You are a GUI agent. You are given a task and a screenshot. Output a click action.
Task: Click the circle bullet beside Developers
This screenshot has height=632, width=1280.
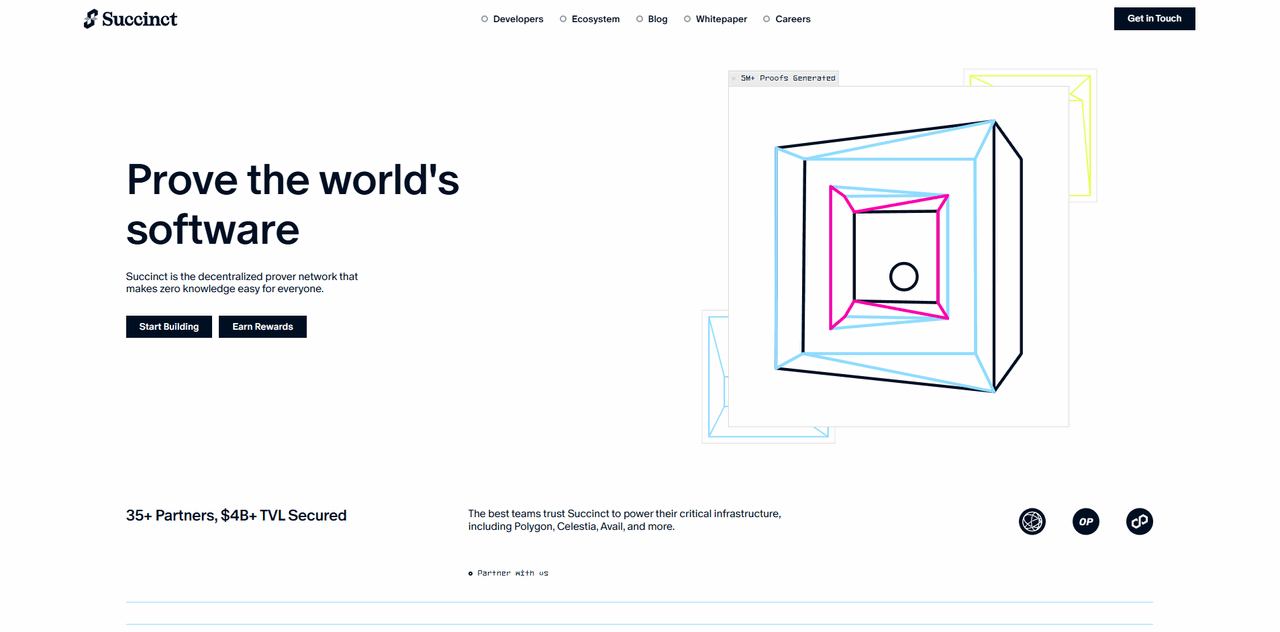point(485,19)
